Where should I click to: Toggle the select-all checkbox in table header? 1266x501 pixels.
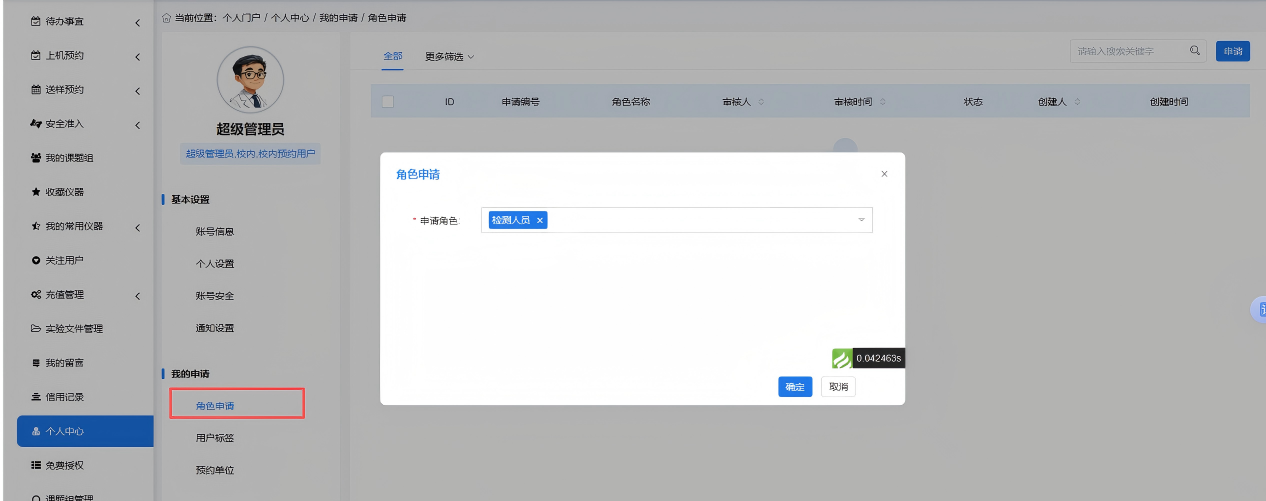[388, 101]
